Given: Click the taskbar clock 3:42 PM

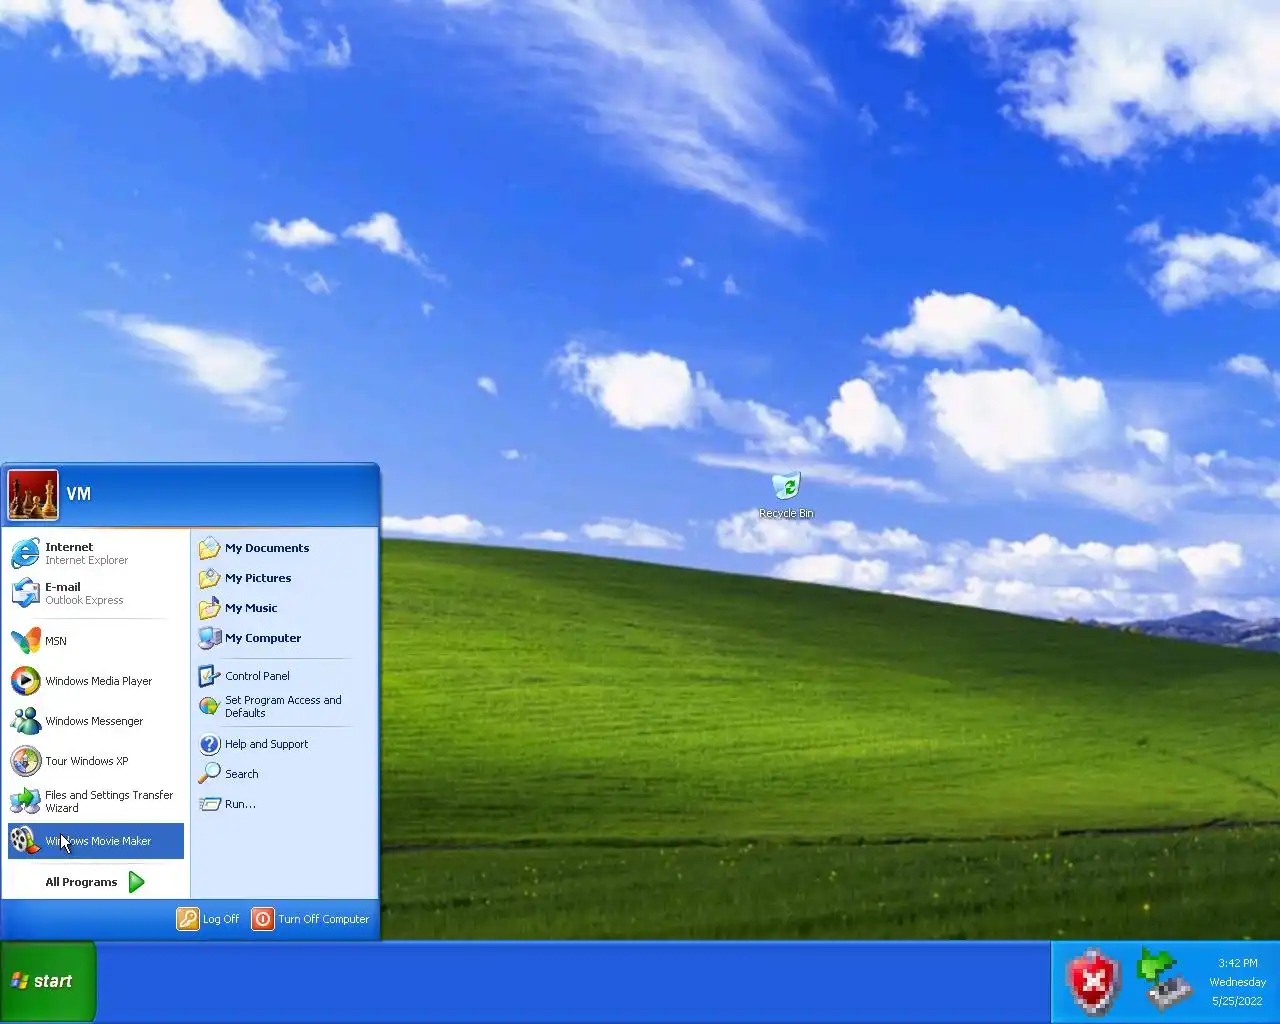Looking at the screenshot, I should click(x=1238, y=963).
